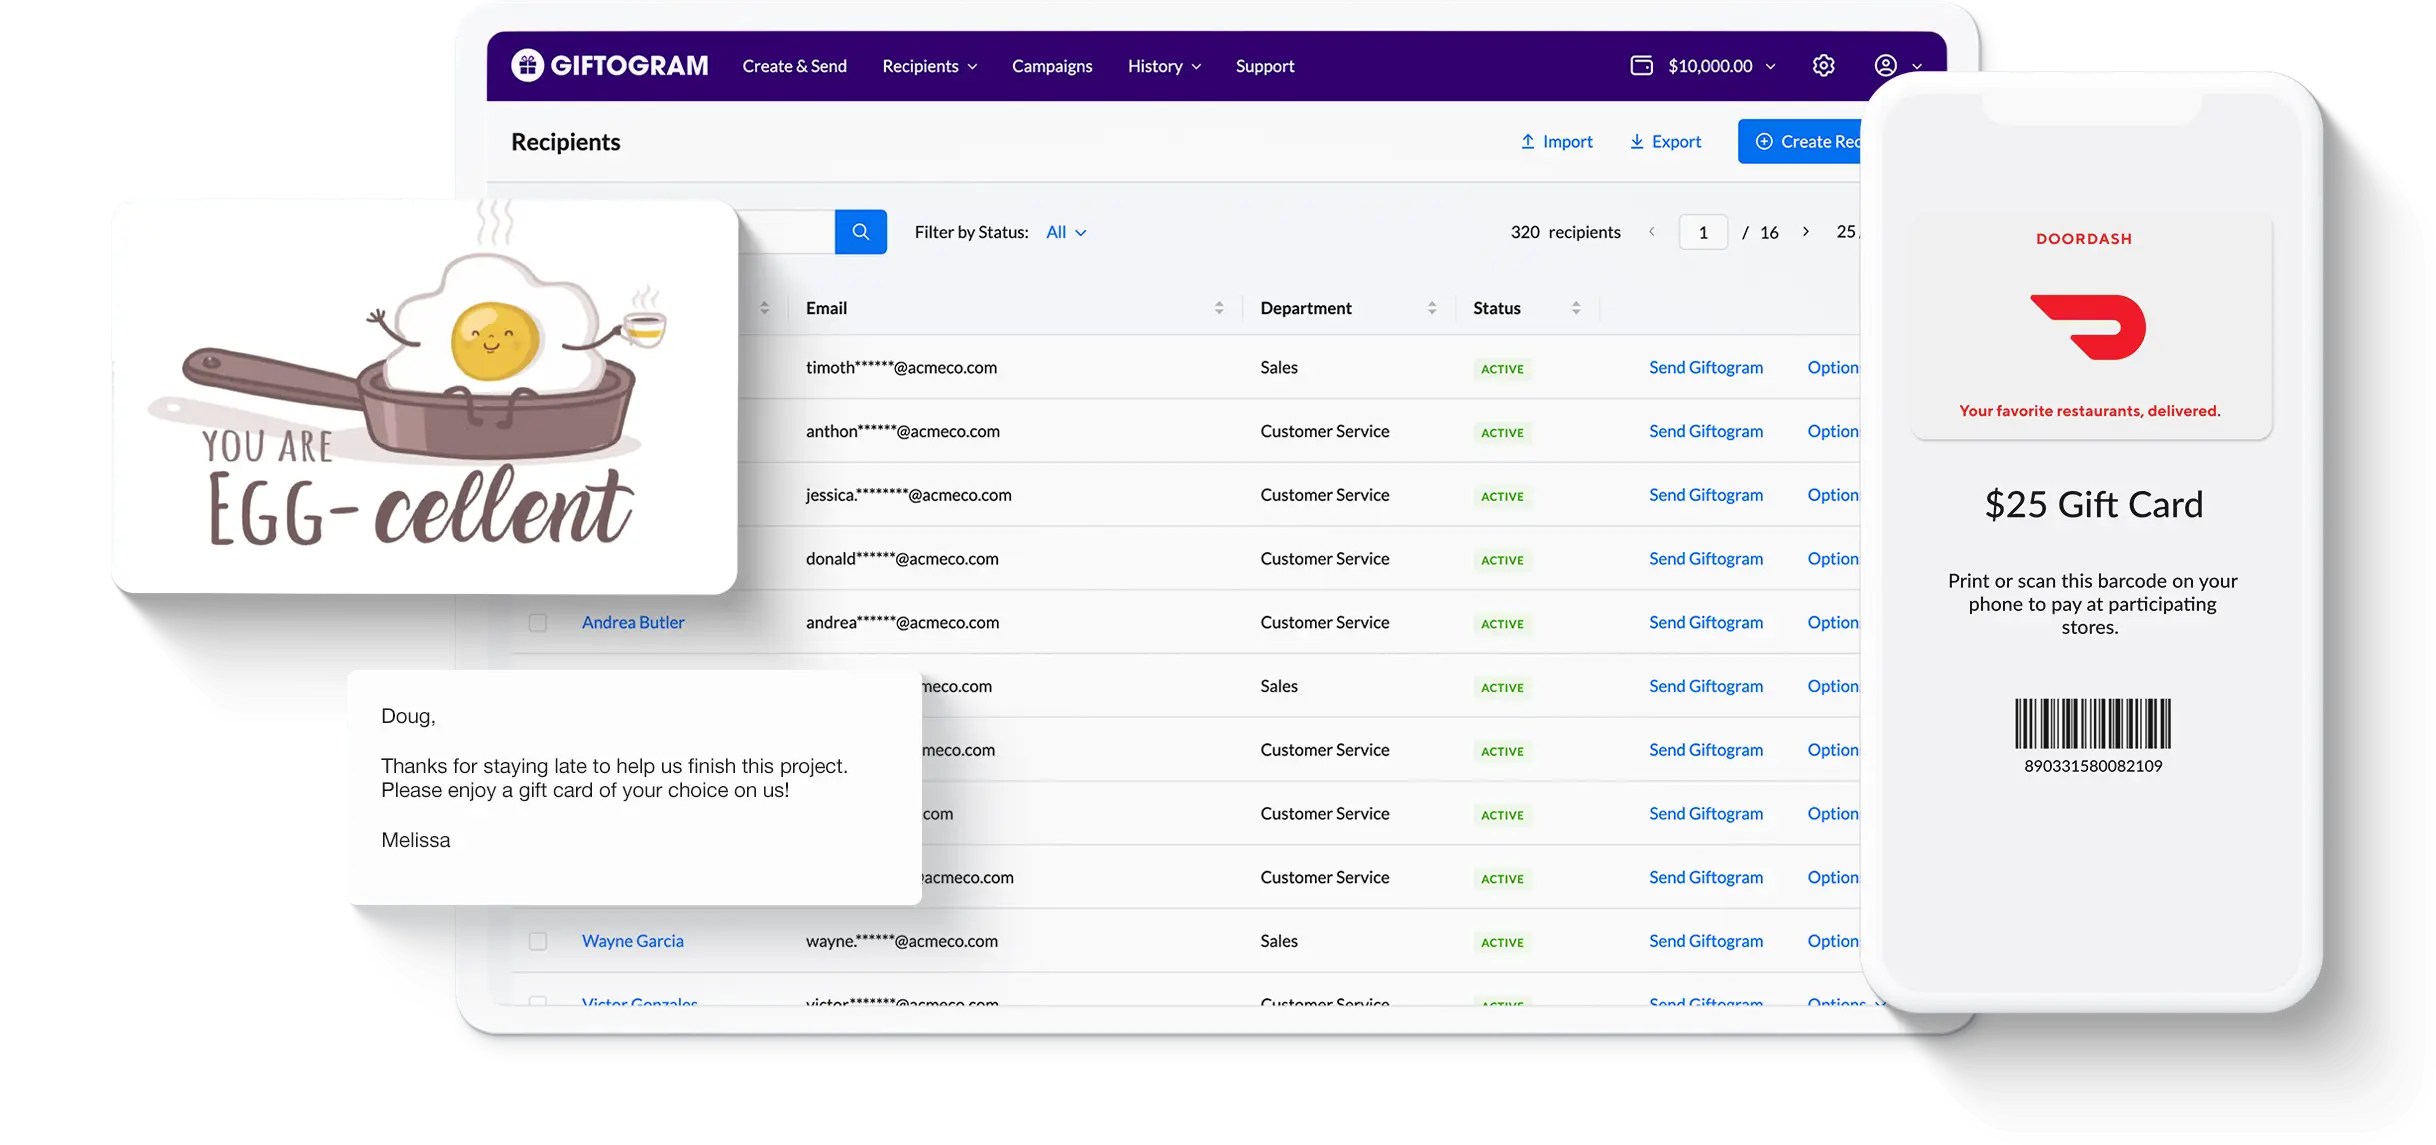Click the Status column sort arrows
Viewport: 2436px width, 1145px height.
[1576, 308]
